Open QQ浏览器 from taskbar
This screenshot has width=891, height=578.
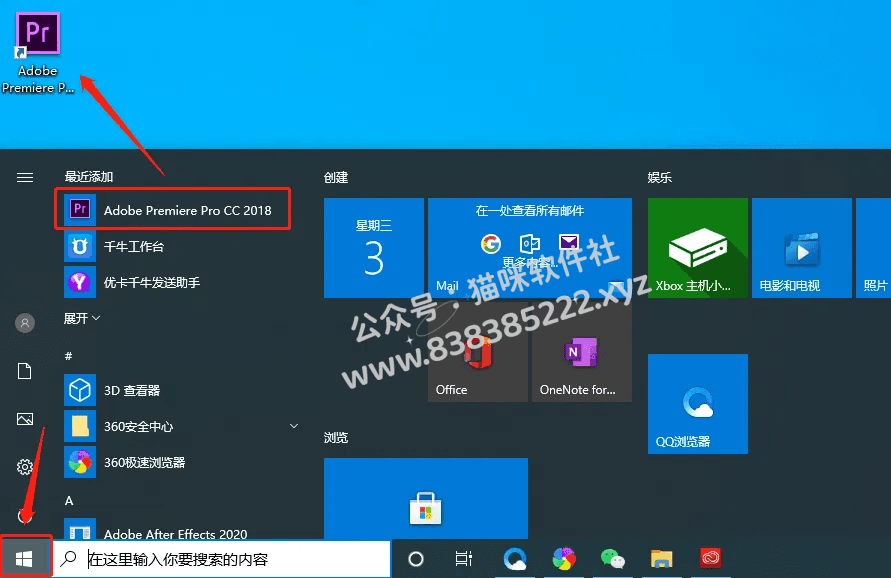pos(515,559)
